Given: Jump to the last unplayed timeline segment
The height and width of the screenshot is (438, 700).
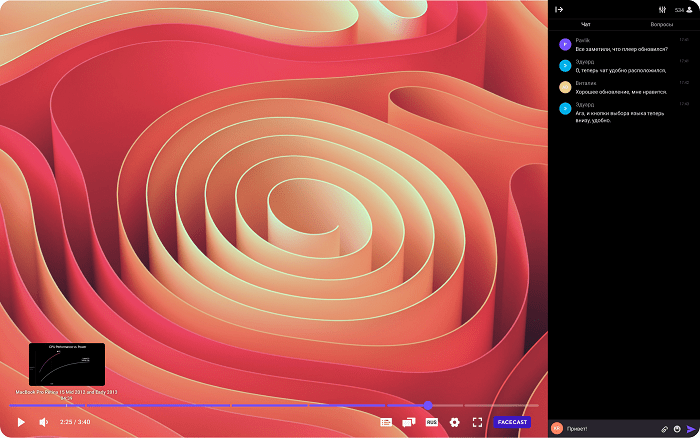Looking at the screenshot, I should (501, 405).
